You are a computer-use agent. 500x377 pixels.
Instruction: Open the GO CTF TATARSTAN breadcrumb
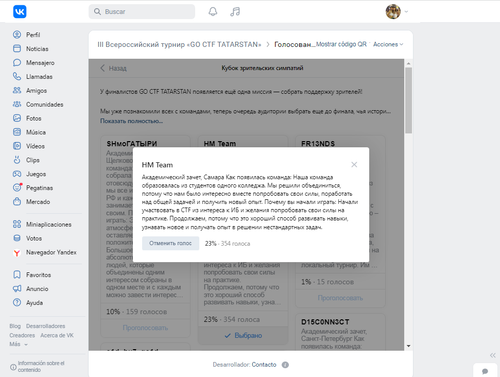coord(179,44)
